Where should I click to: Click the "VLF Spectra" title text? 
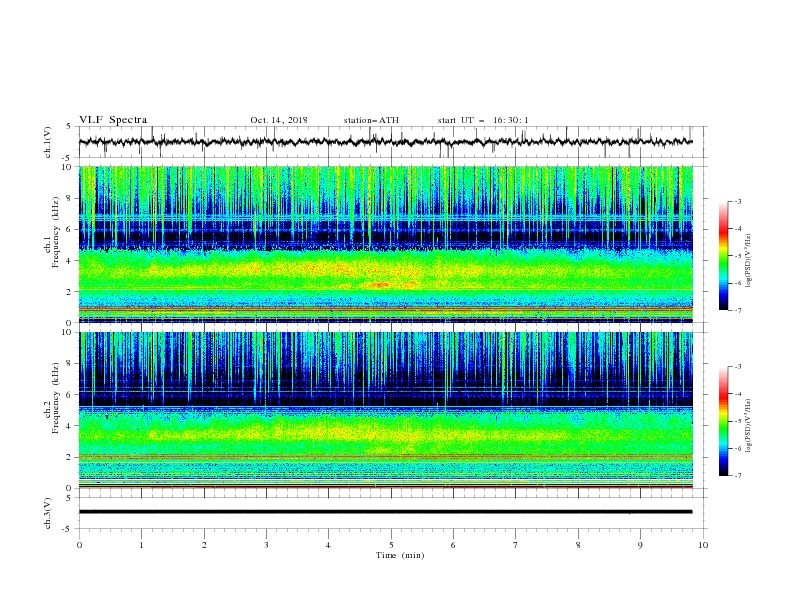pyautogui.click(x=113, y=120)
